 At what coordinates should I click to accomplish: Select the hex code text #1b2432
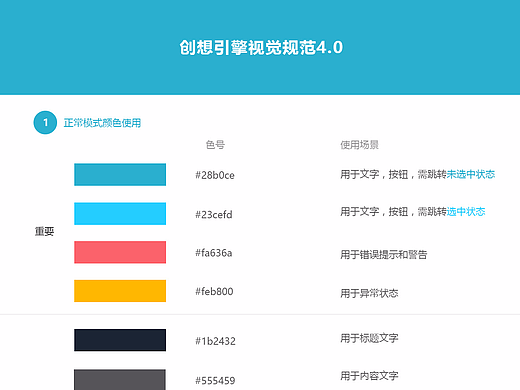(215, 341)
